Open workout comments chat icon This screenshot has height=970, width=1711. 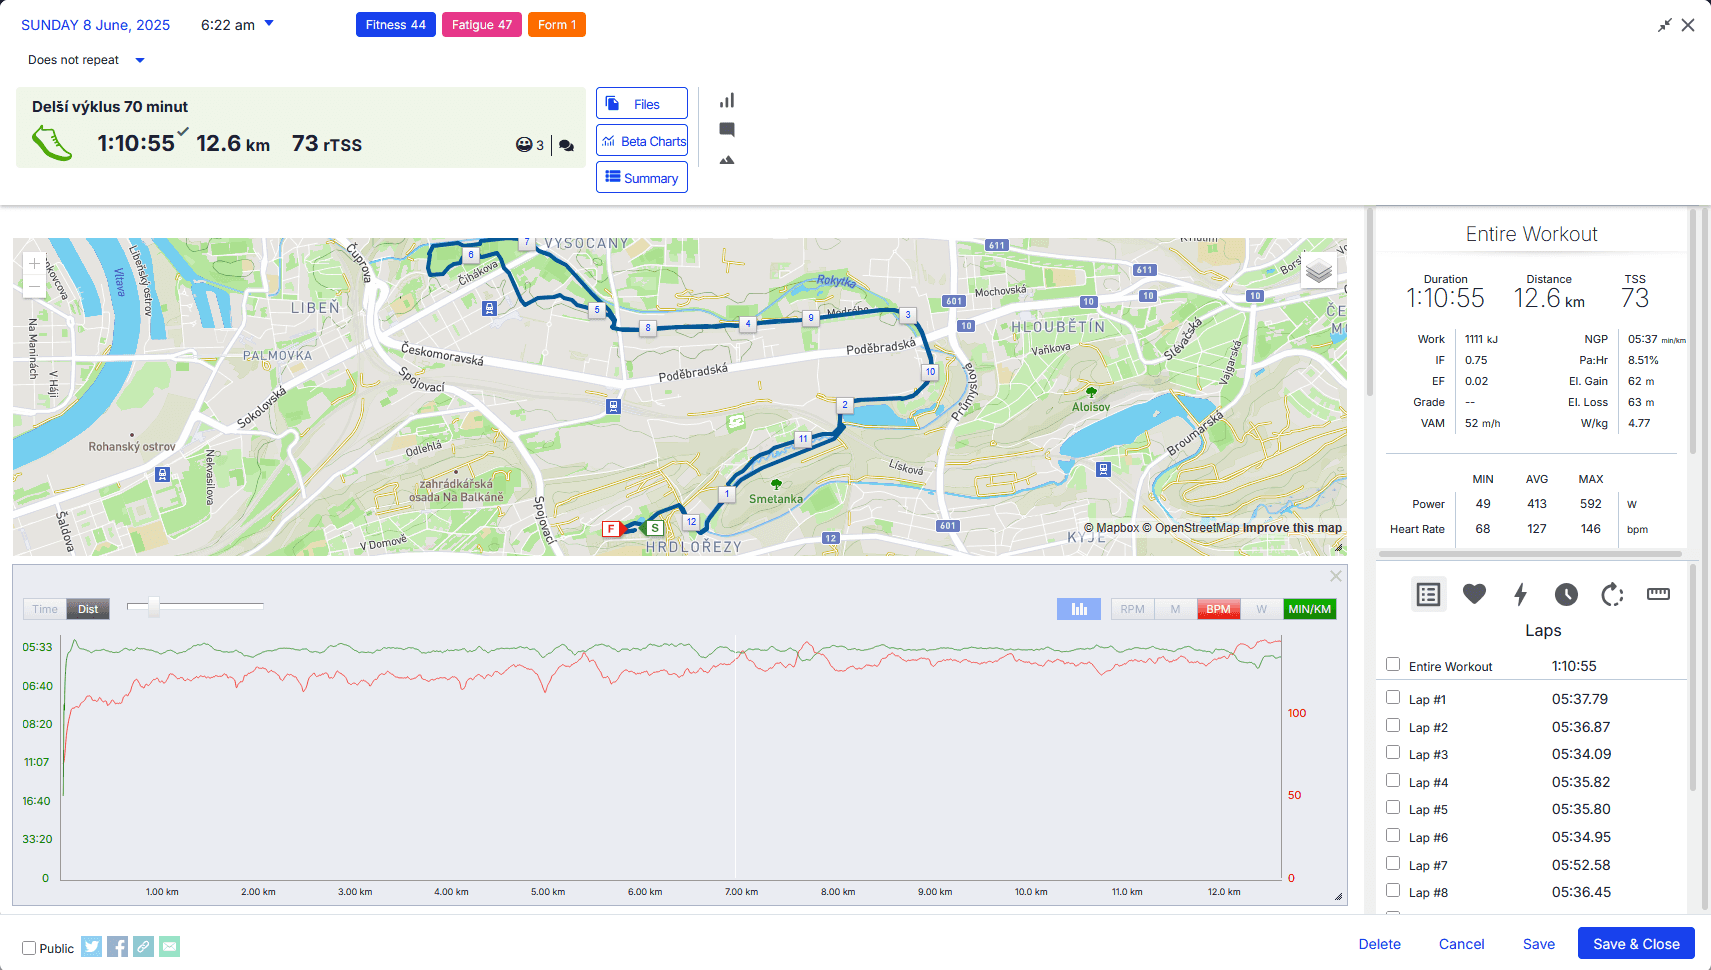[567, 146]
